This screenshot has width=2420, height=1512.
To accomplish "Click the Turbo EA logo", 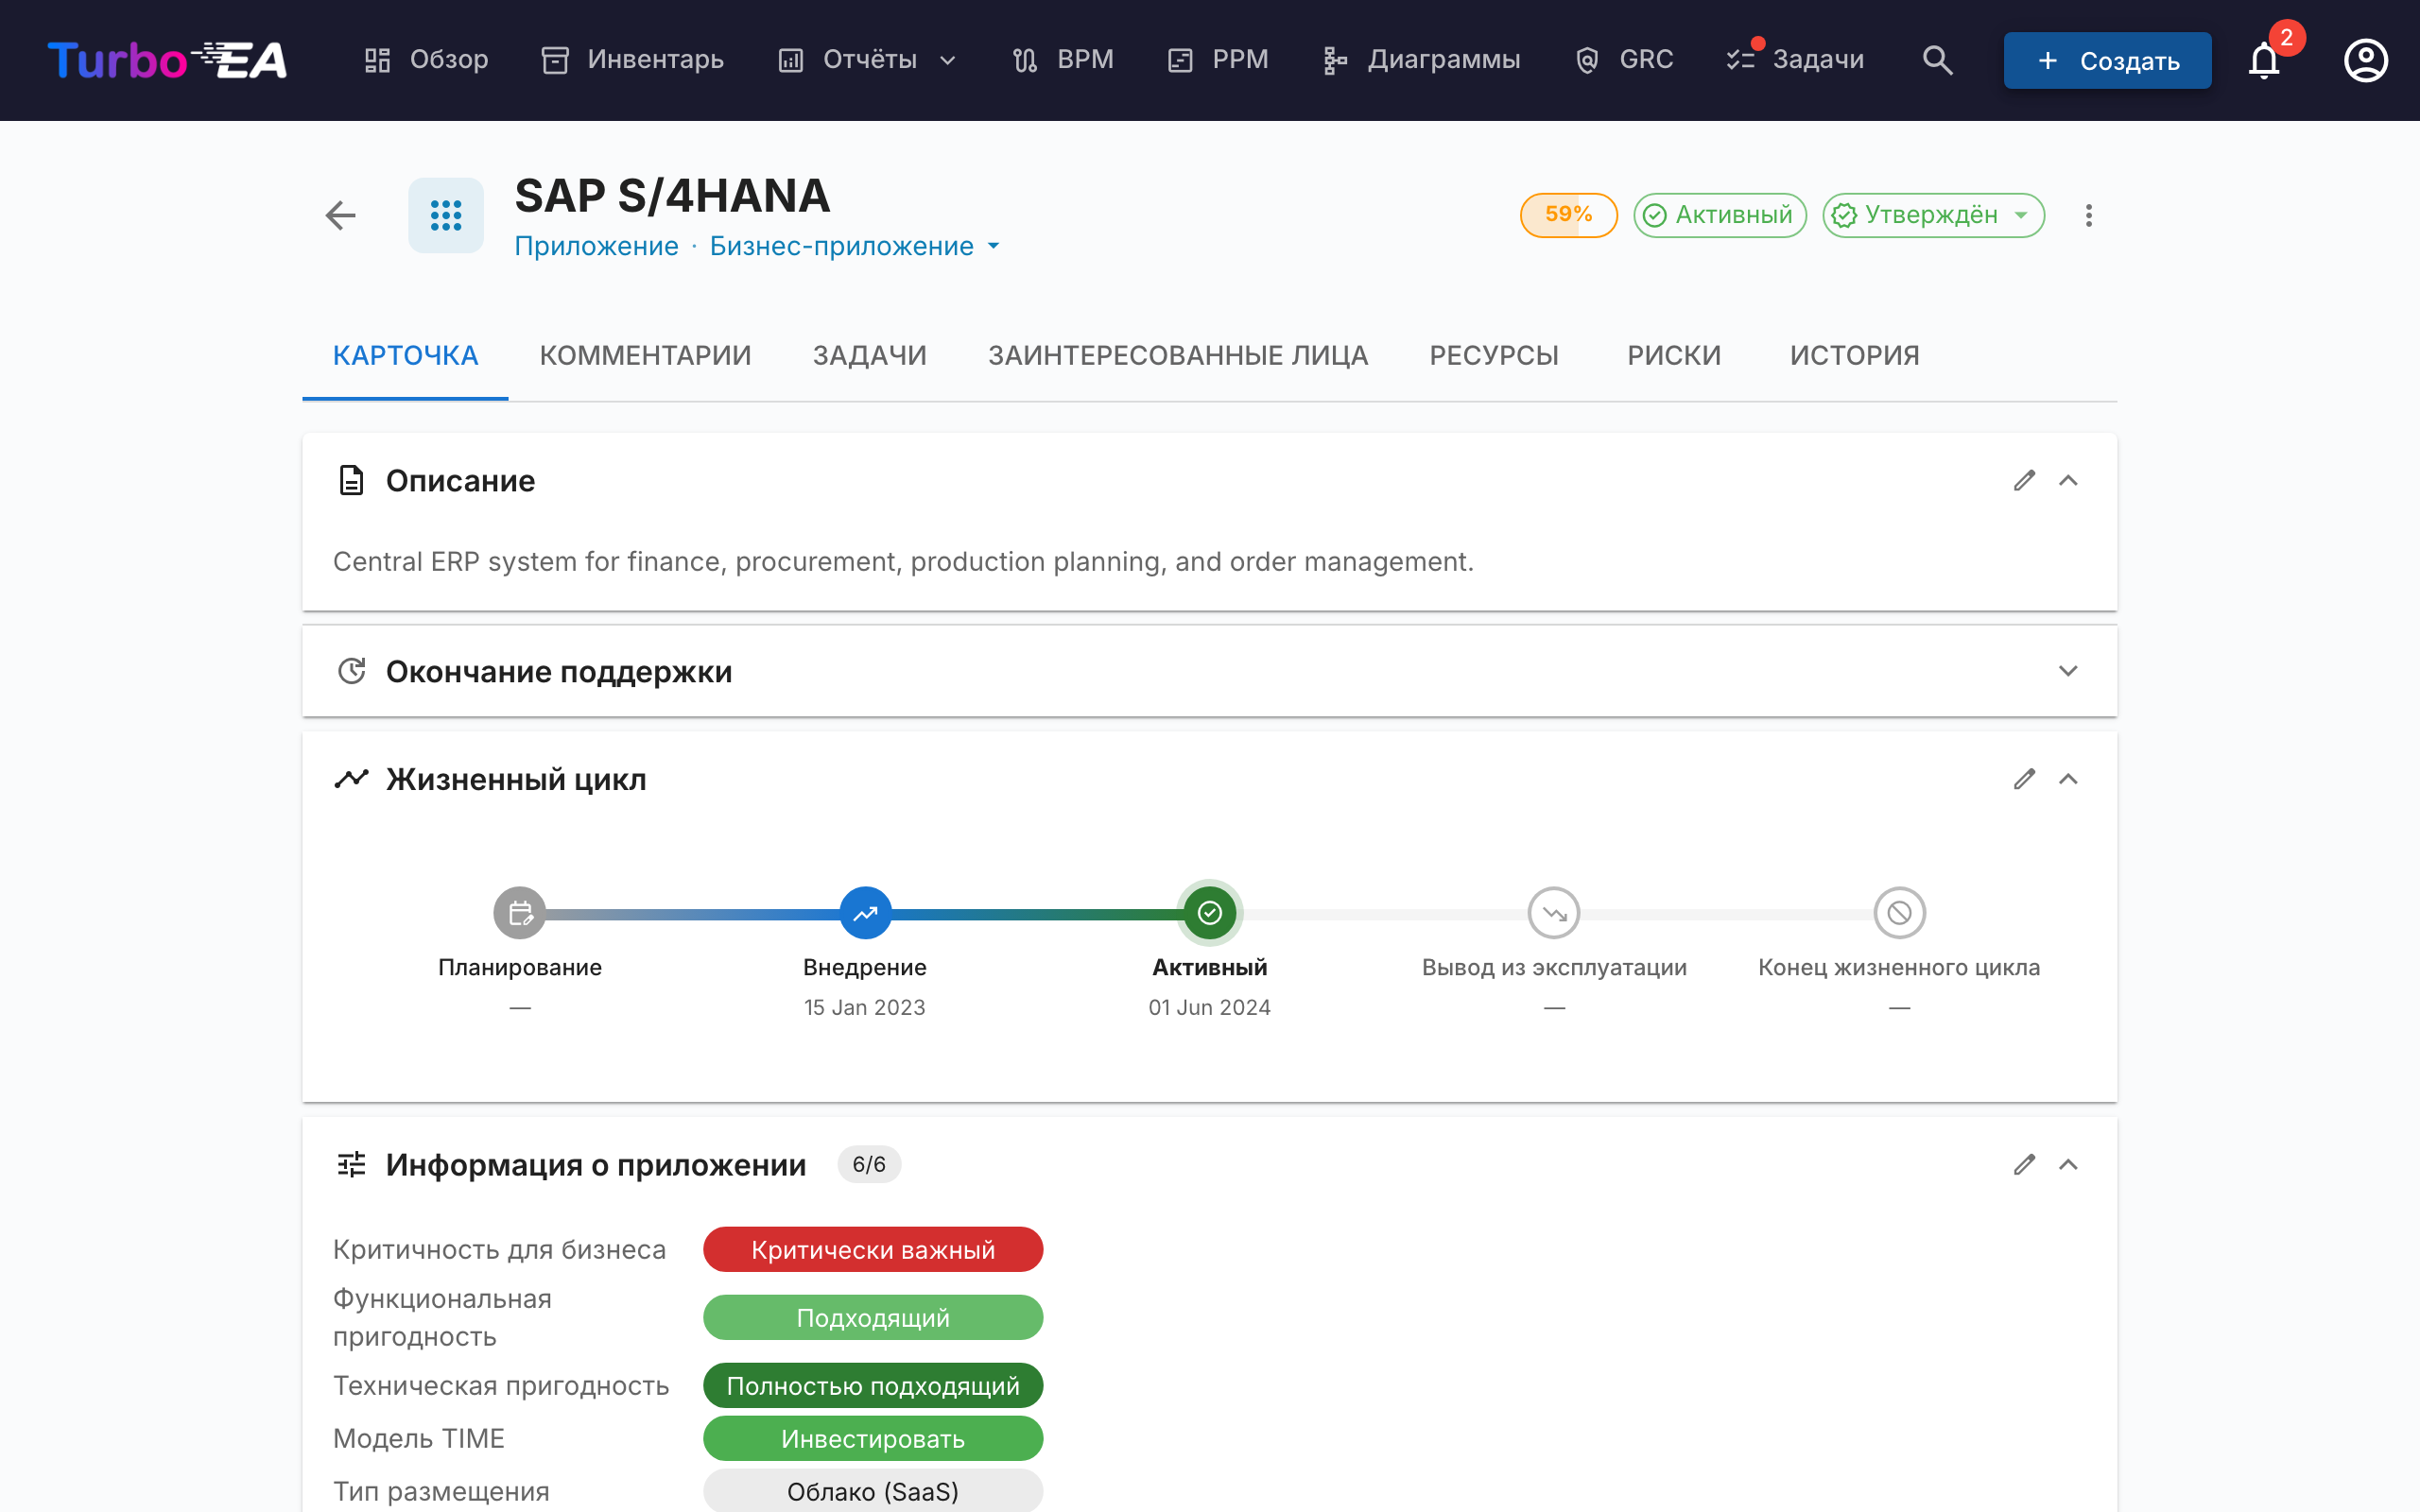I will [167, 60].
